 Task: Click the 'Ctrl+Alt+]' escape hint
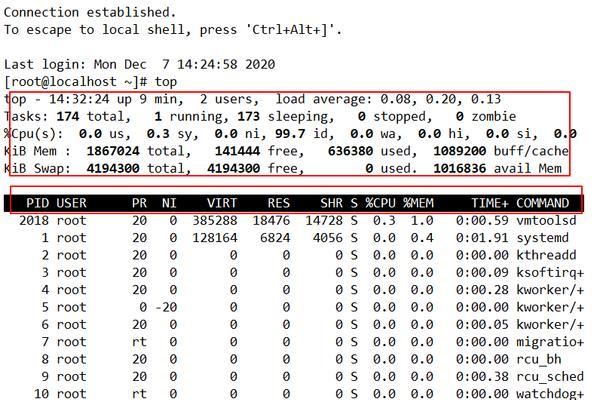click(290, 30)
